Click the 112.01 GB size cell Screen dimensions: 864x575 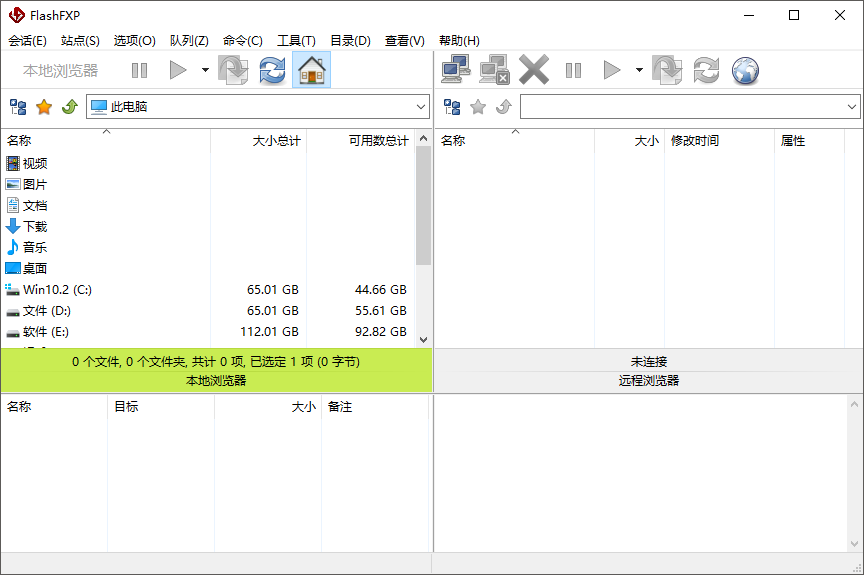(269, 332)
